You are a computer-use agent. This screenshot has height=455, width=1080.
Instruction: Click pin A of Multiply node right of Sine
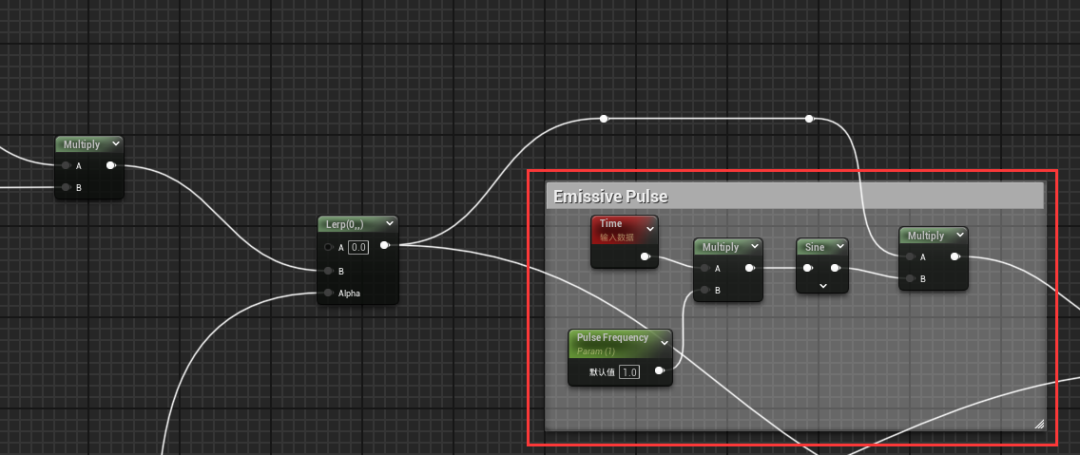coord(910,257)
